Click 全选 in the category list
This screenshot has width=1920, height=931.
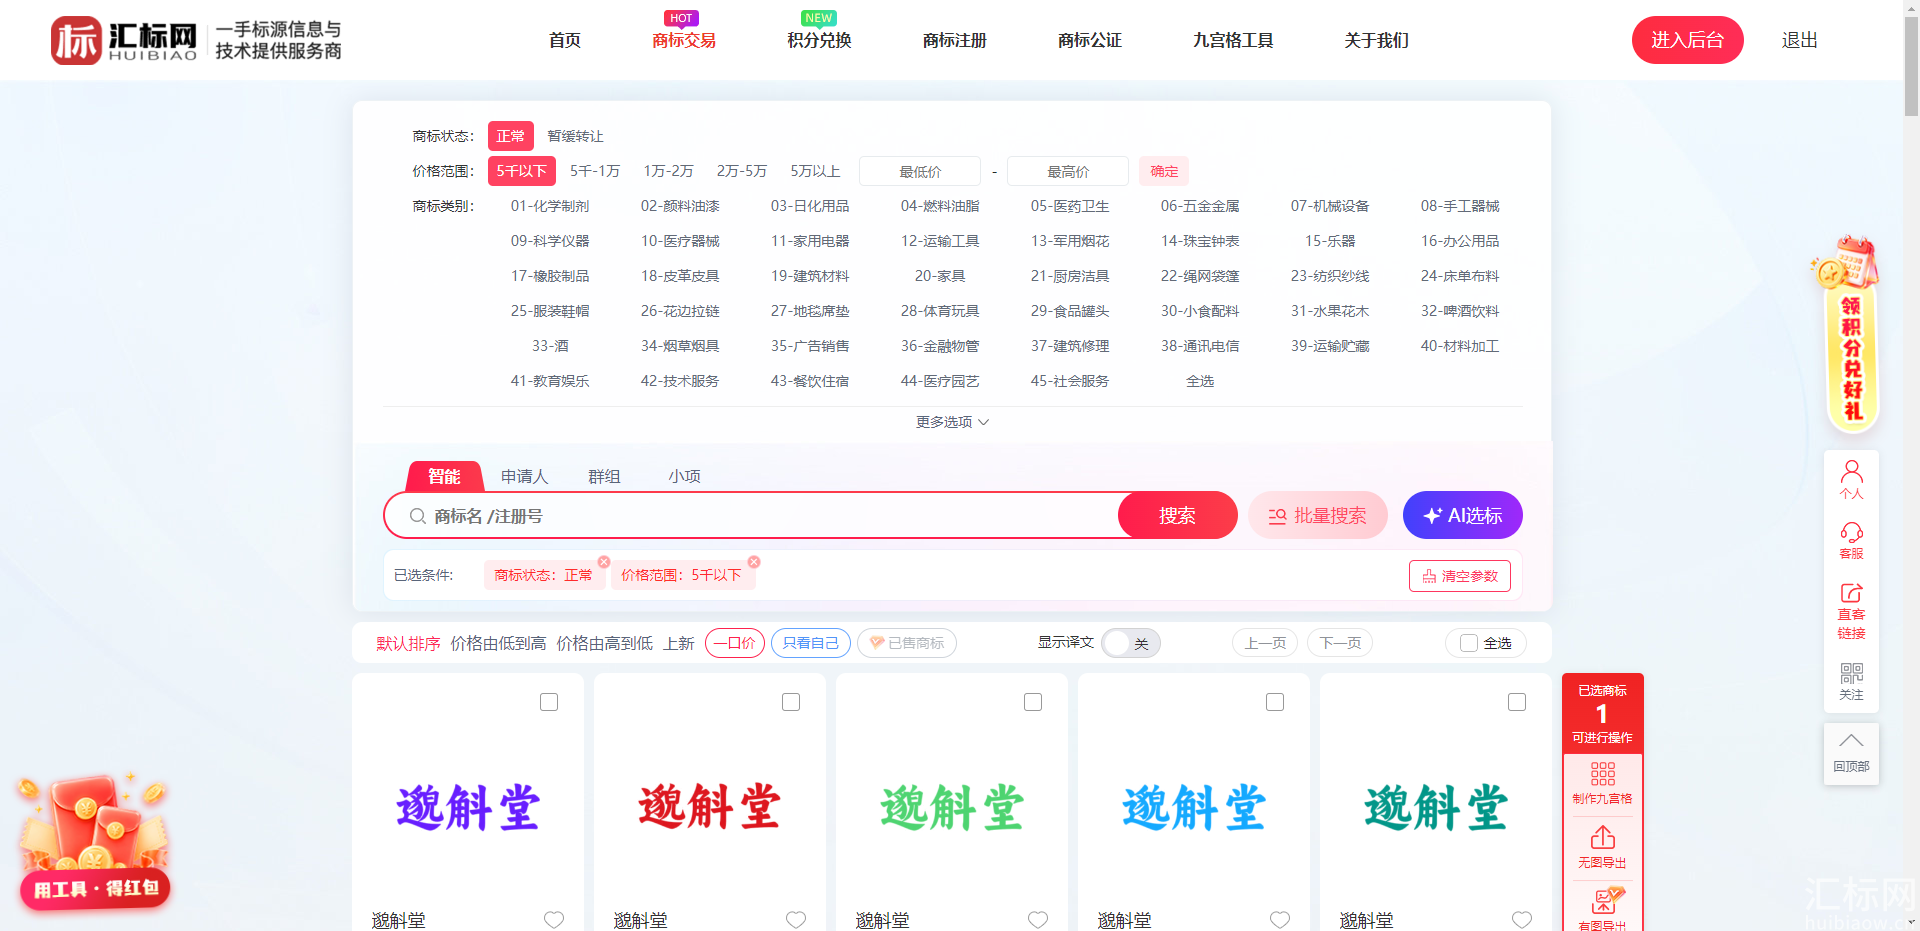[1200, 381]
